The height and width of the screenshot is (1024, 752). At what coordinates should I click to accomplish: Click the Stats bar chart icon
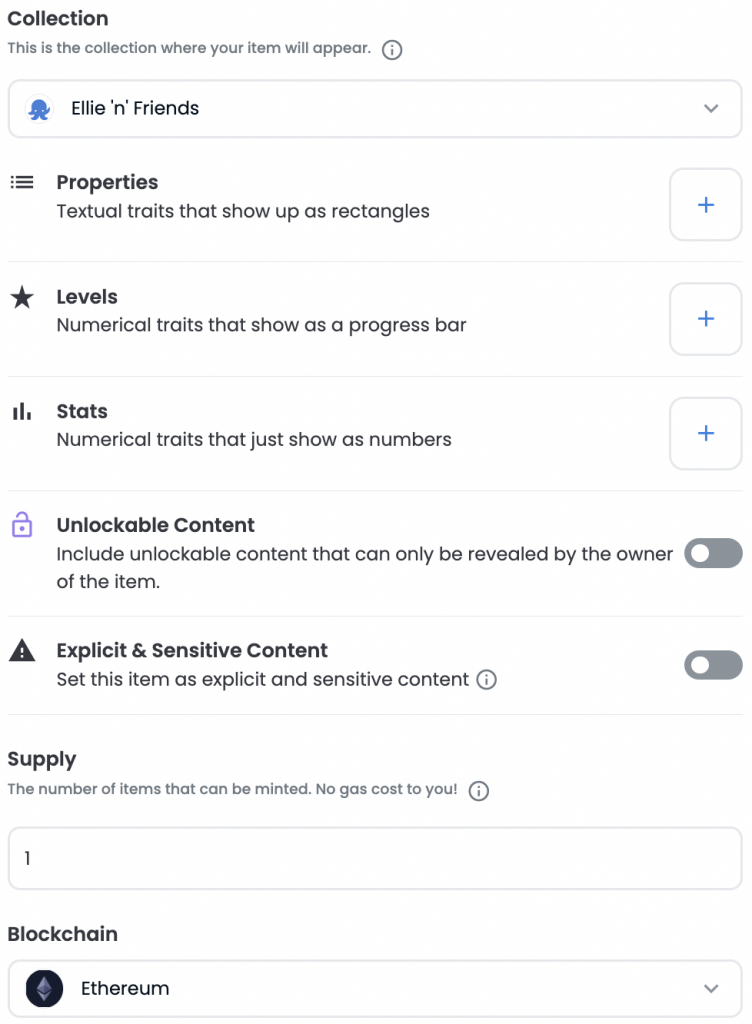click(x=22, y=411)
